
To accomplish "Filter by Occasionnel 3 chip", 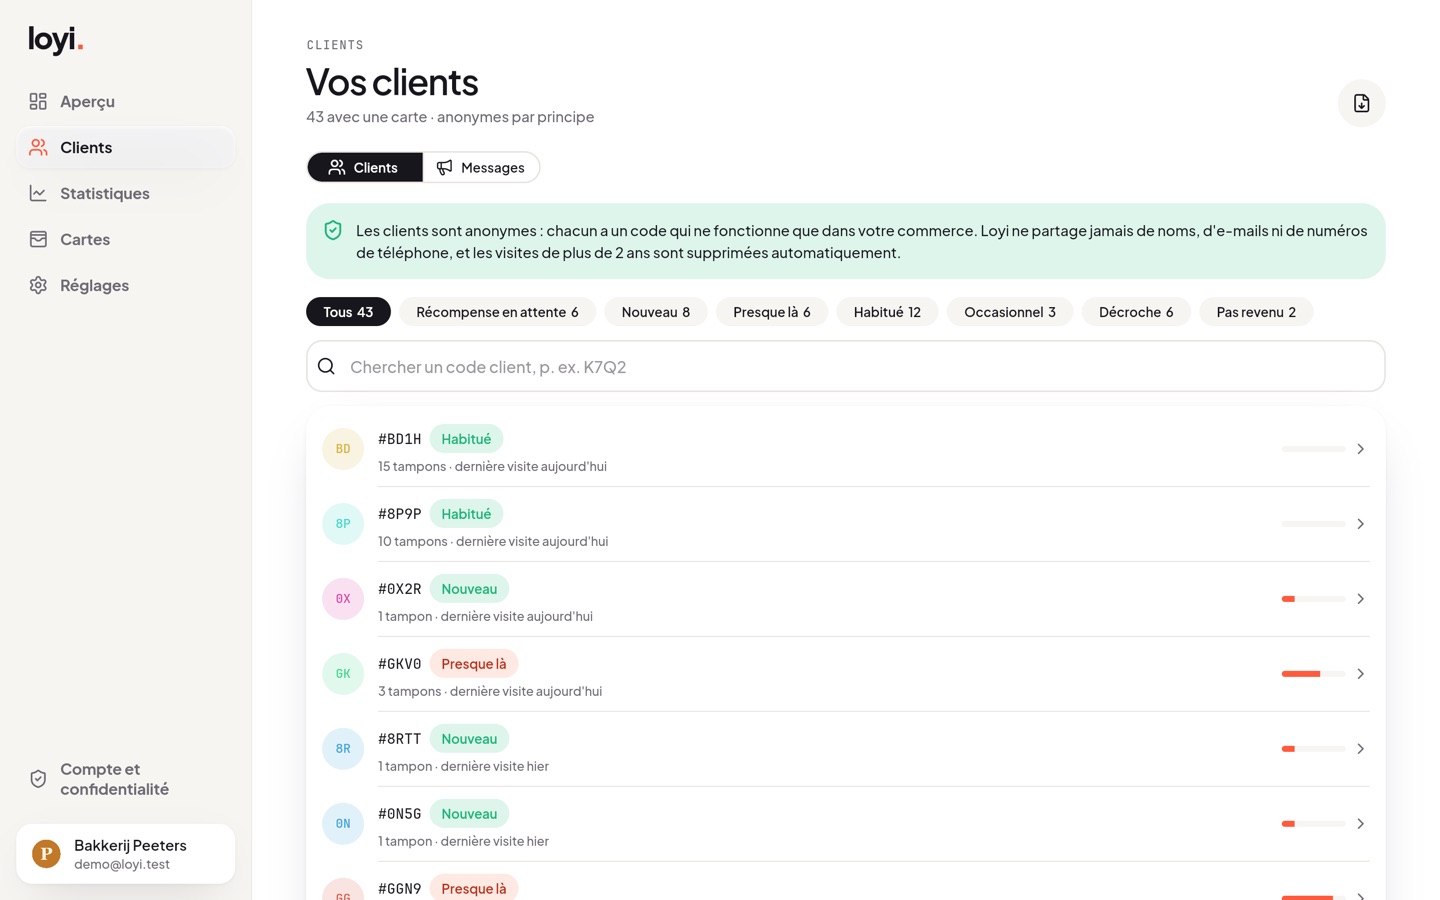I will [1010, 312].
